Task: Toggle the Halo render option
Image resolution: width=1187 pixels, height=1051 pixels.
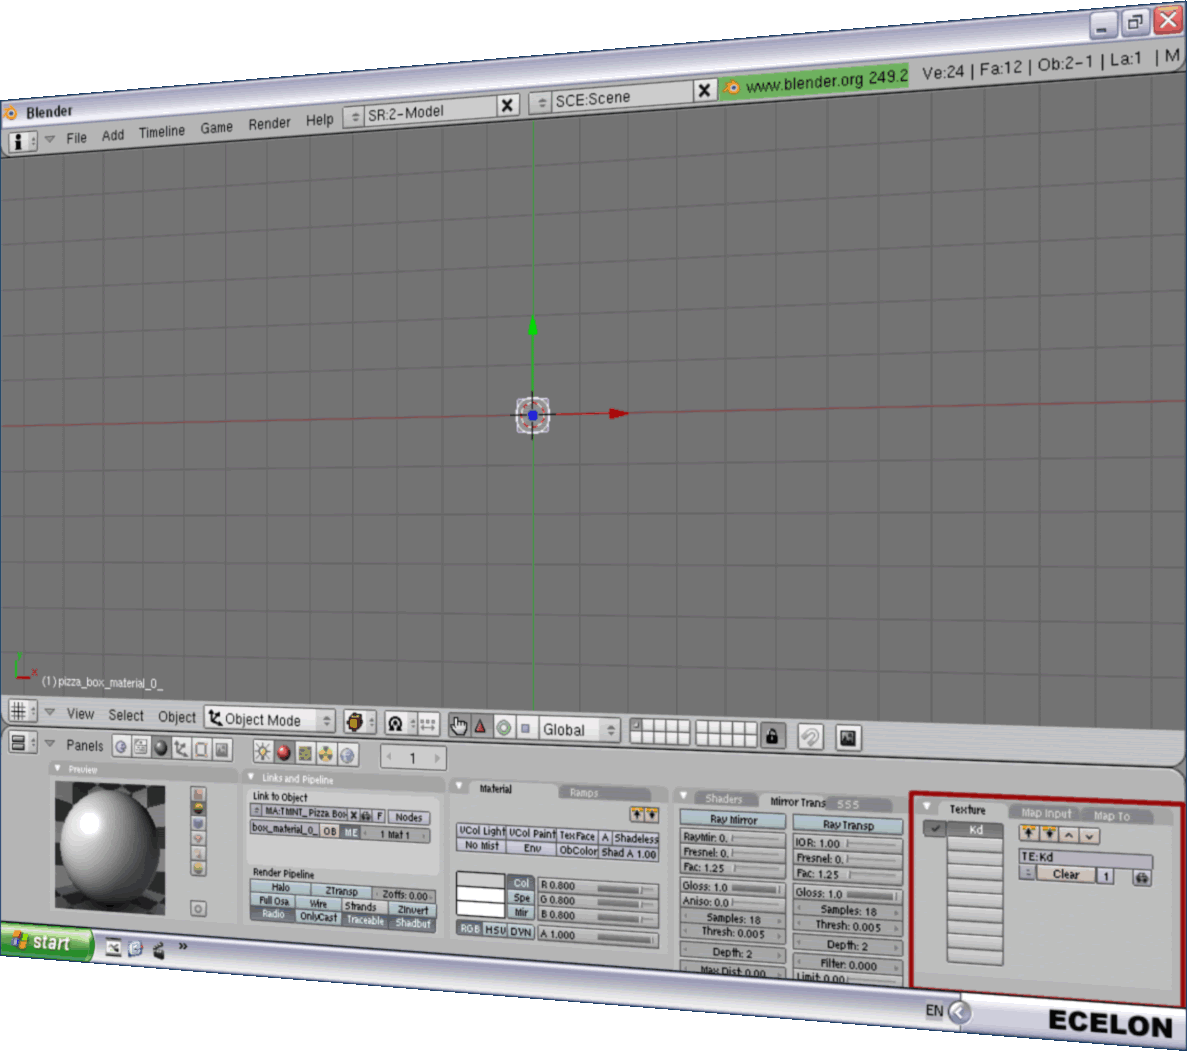Action: tap(280, 887)
